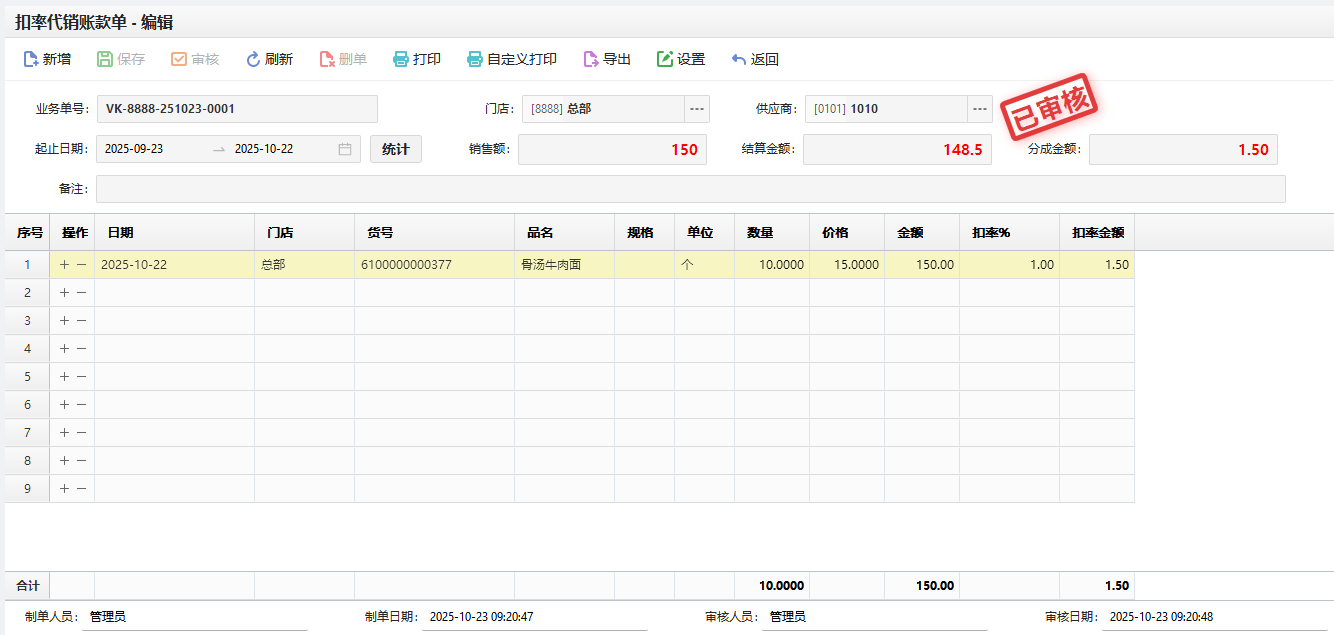This screenshot has width=1334, height=635.
Task: Export the document with 导出
Action: click(x=606, y=59)
